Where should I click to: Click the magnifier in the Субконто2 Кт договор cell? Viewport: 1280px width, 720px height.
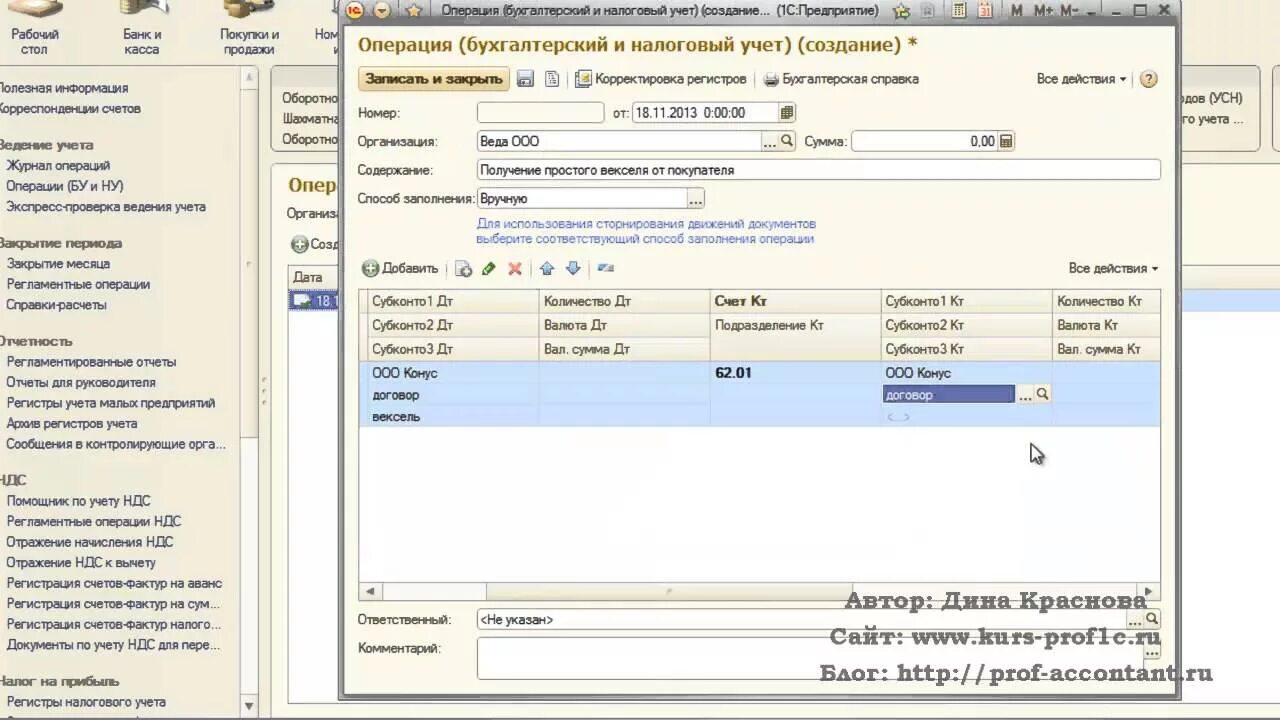pos(1042,395)
